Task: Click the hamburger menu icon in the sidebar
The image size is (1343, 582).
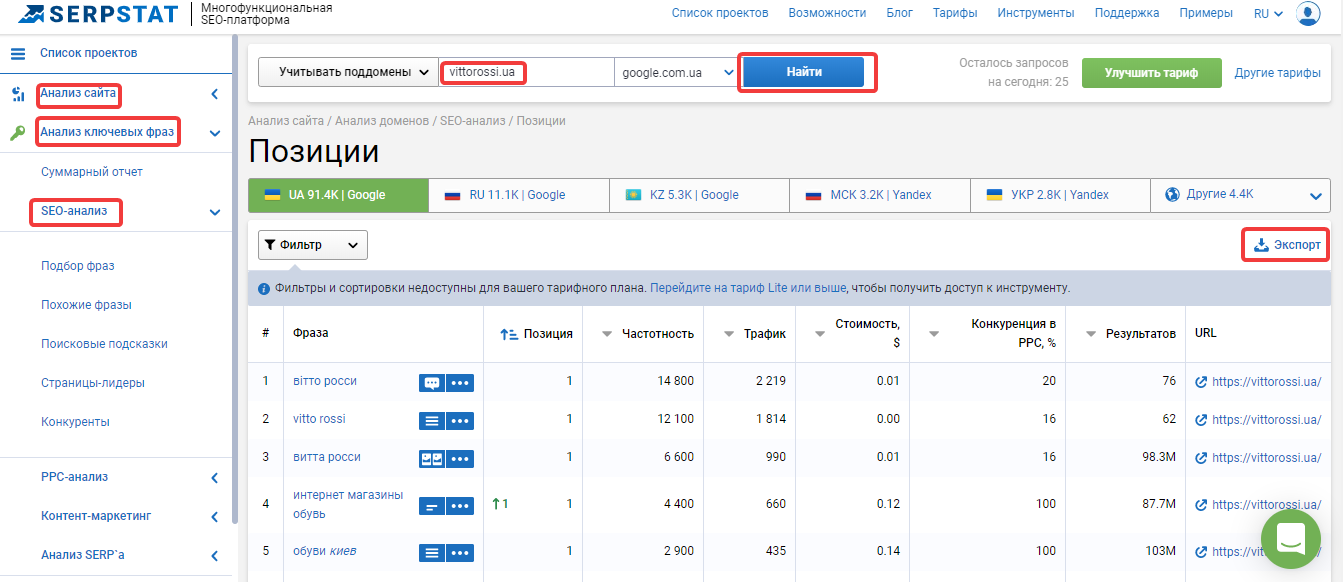Action: (x=18, y=54)
